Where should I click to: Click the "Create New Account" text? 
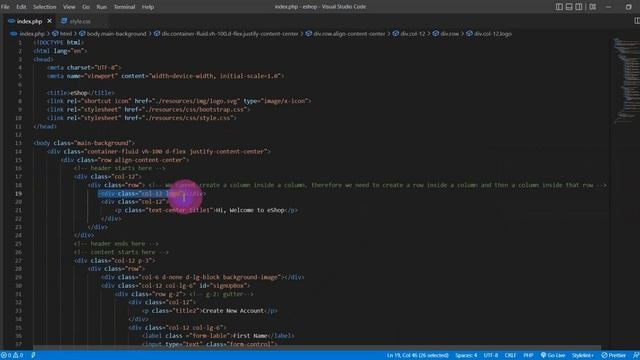pos(233,311)
